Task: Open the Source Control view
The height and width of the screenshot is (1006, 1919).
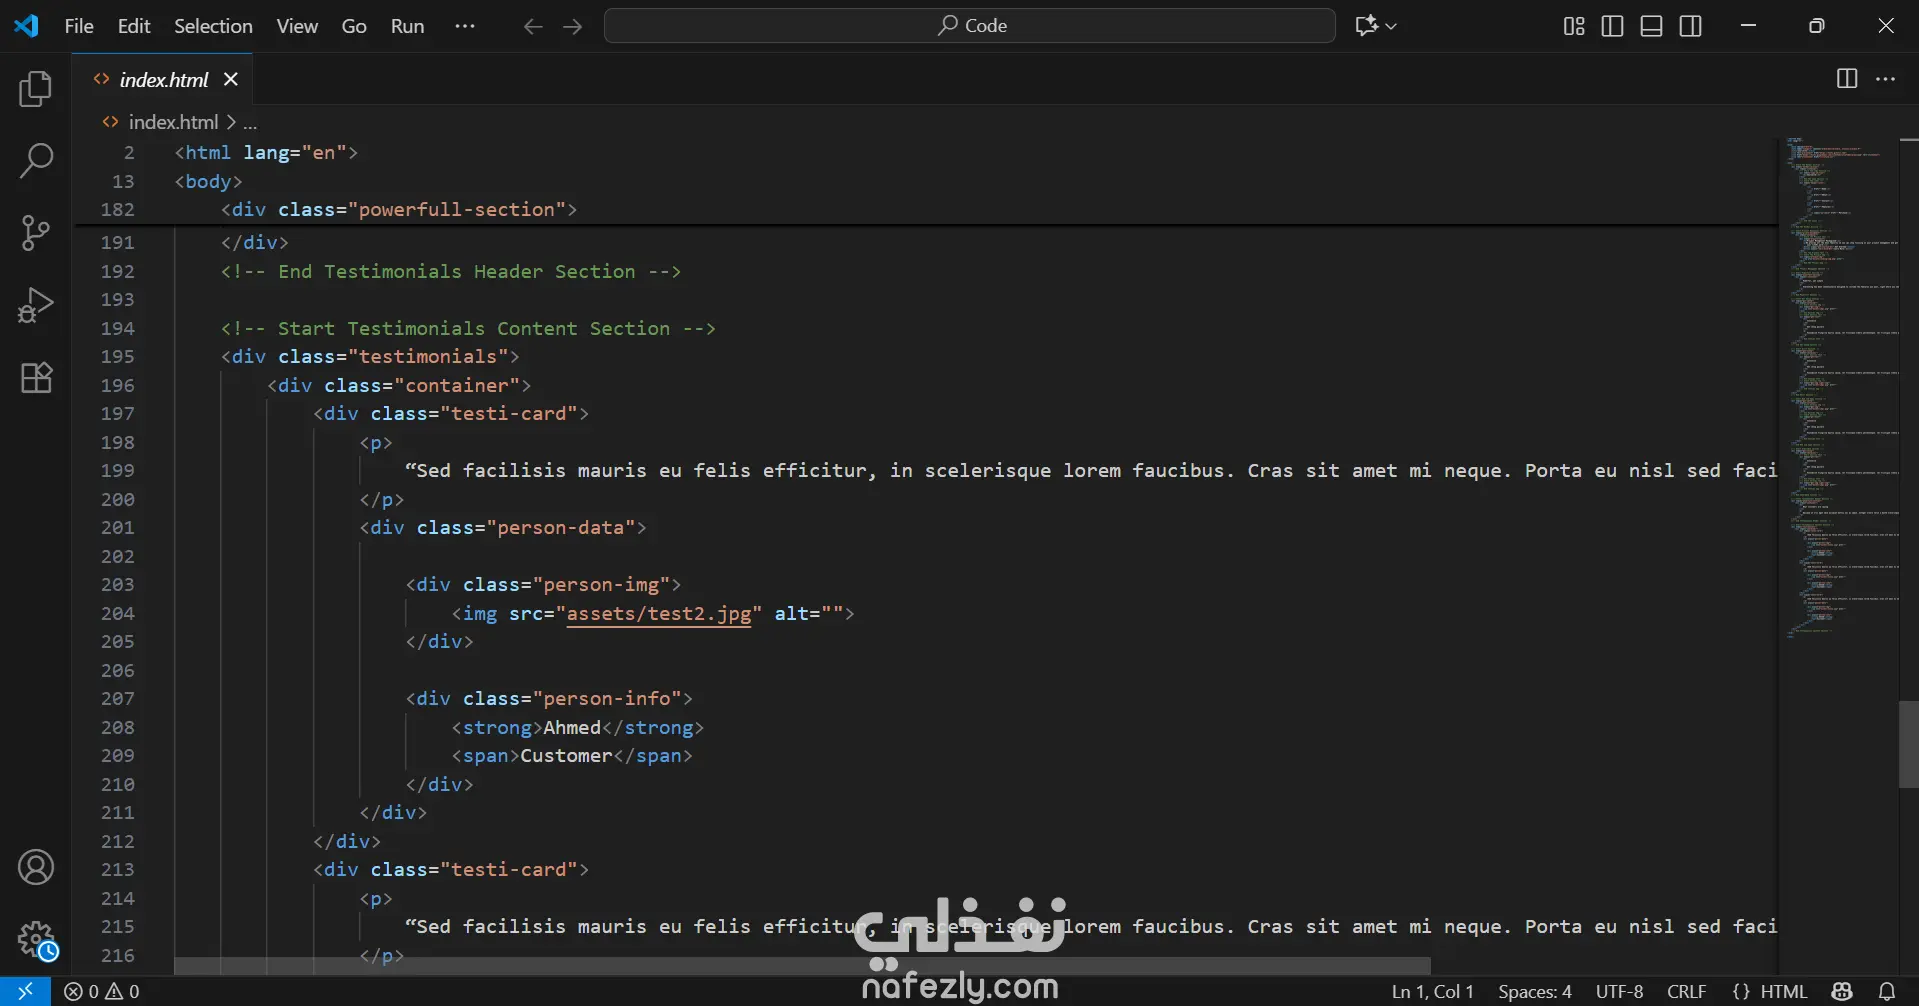Action: coord(36,233)
